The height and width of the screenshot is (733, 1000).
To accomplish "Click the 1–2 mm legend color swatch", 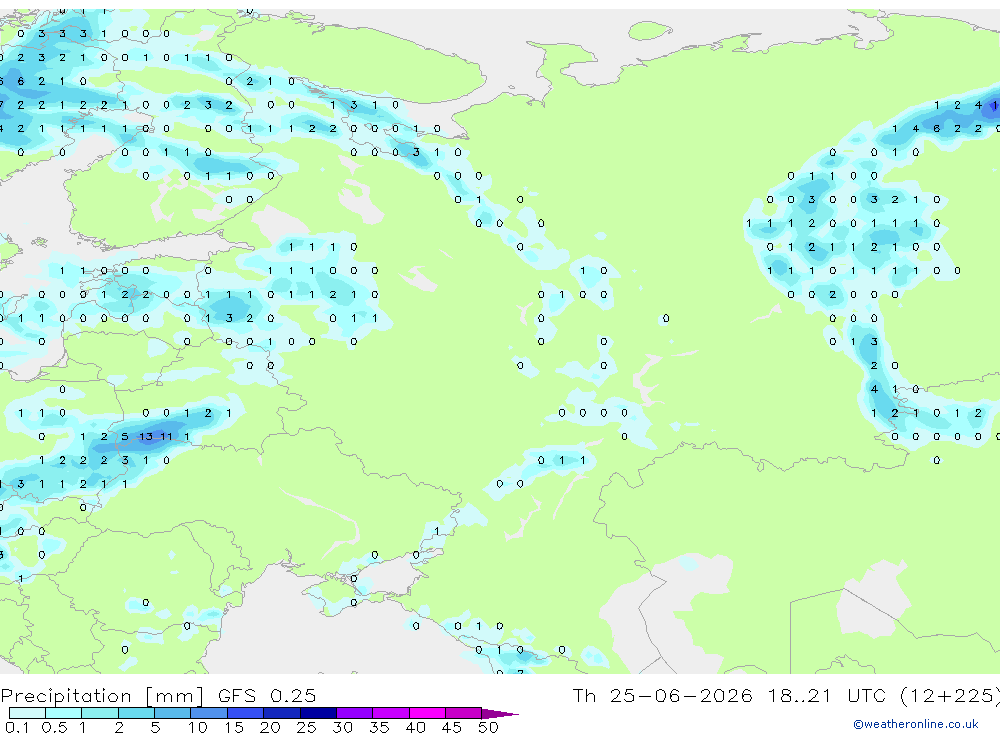I will click(x=100, y=713).
